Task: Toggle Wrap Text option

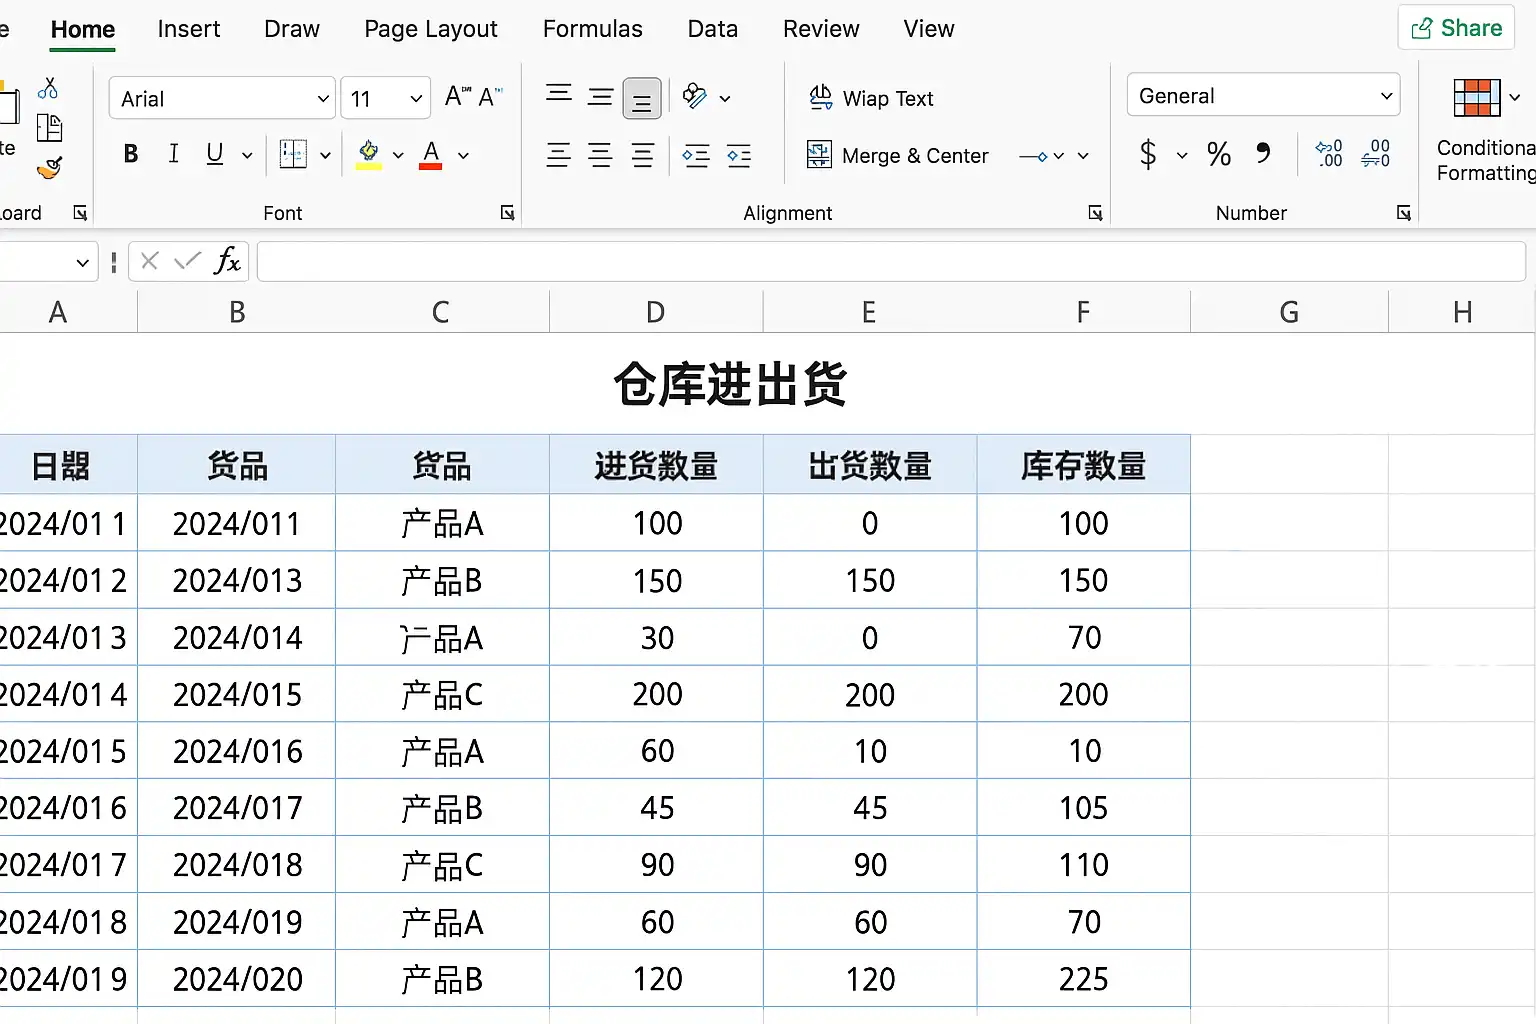Action: click(871, 98)
